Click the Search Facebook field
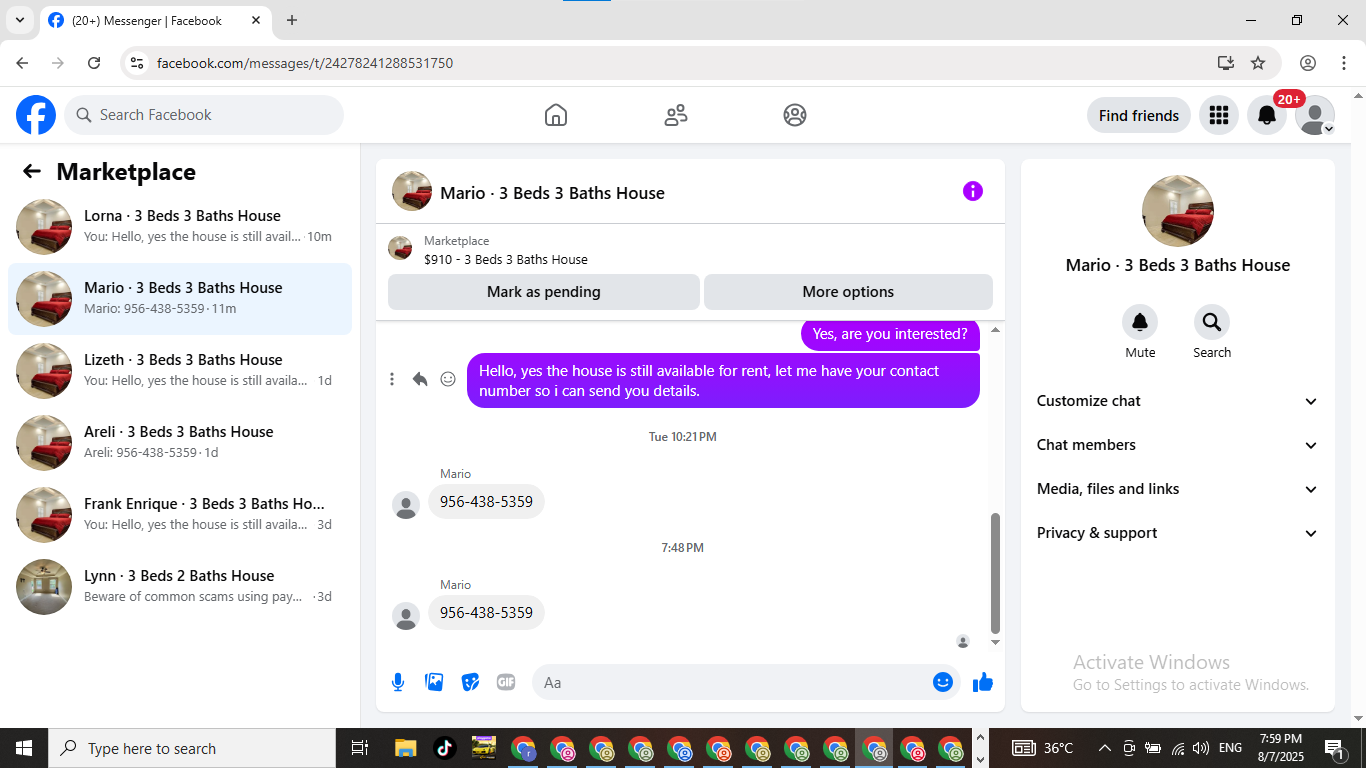Viewport: 1366px width, 768px height. point(204,115)
